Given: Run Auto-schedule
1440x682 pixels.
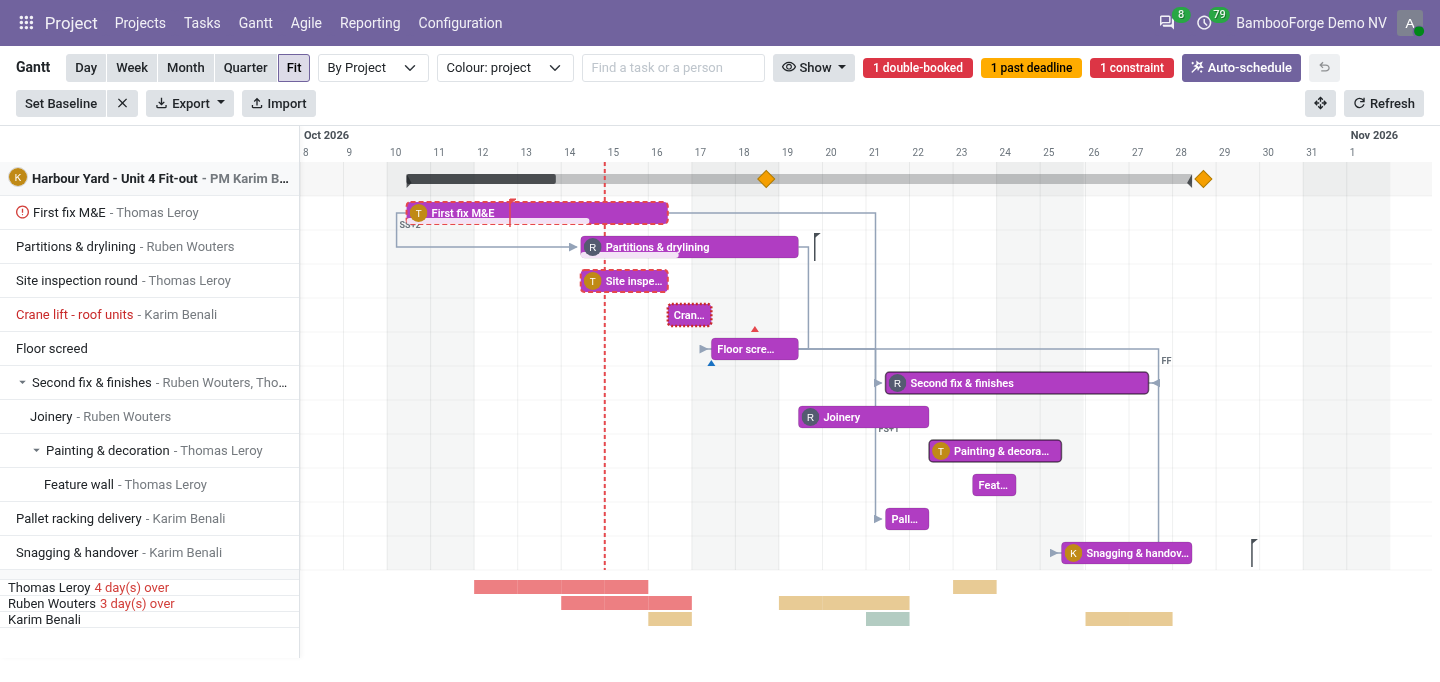Looking at the screenshot, I should (1241, 68).
